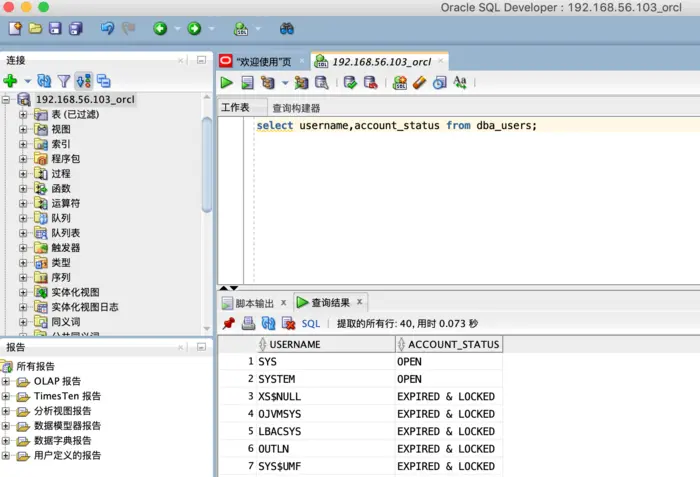Switch to the 查询构建器 tab
The width and height of the screenshot is (700, 477).
pos(296,108)
